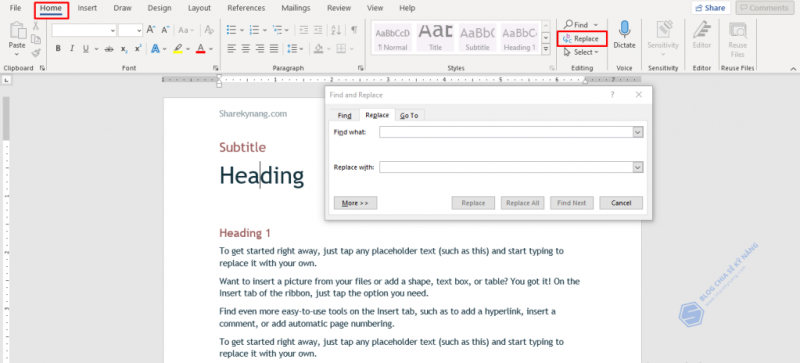
Task: Toggle Bold formatting
Action: click(x=58, y=49)
